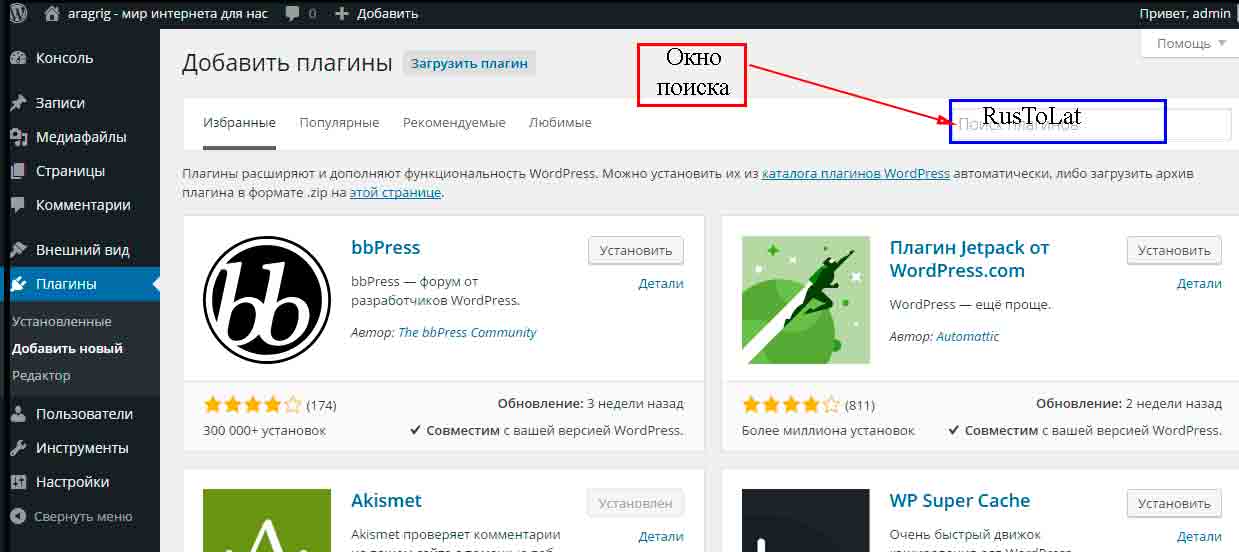
Task: Open the Привет, admin account menu
Action: [x=1185, y=14]
